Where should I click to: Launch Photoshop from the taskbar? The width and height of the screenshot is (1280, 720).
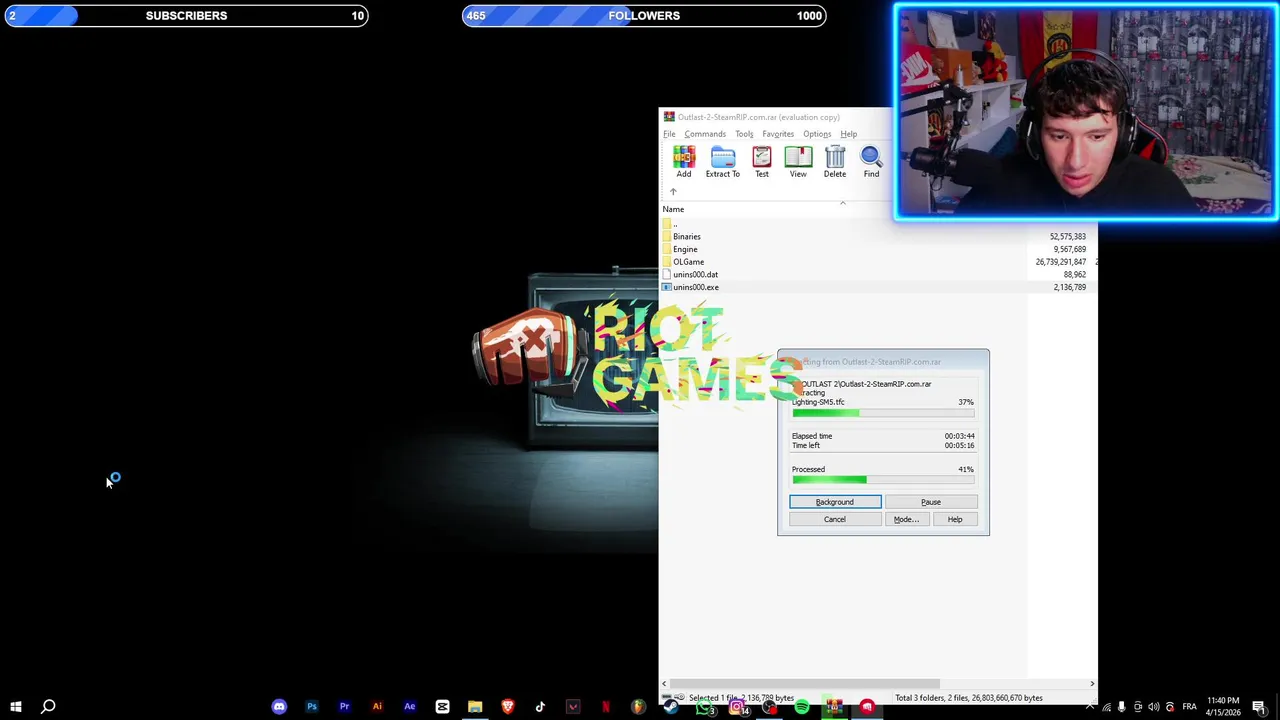pyautogui.click(x=312, y=707)
